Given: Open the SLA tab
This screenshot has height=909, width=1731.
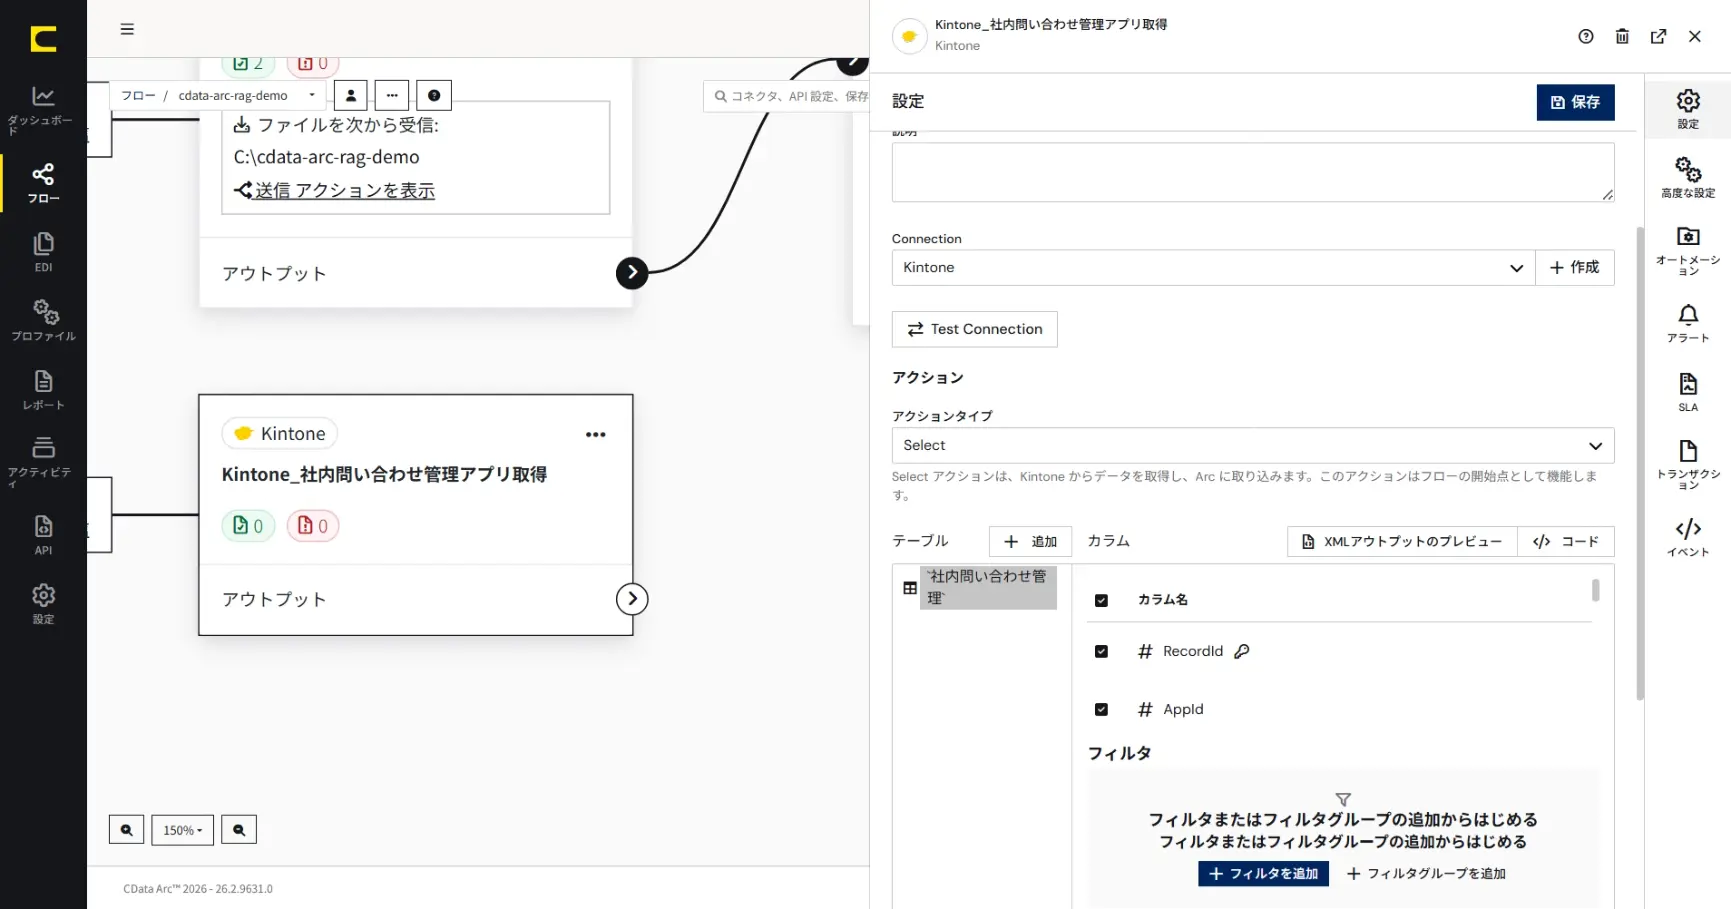Looking at the screenshot, I should click(1688, 392).
